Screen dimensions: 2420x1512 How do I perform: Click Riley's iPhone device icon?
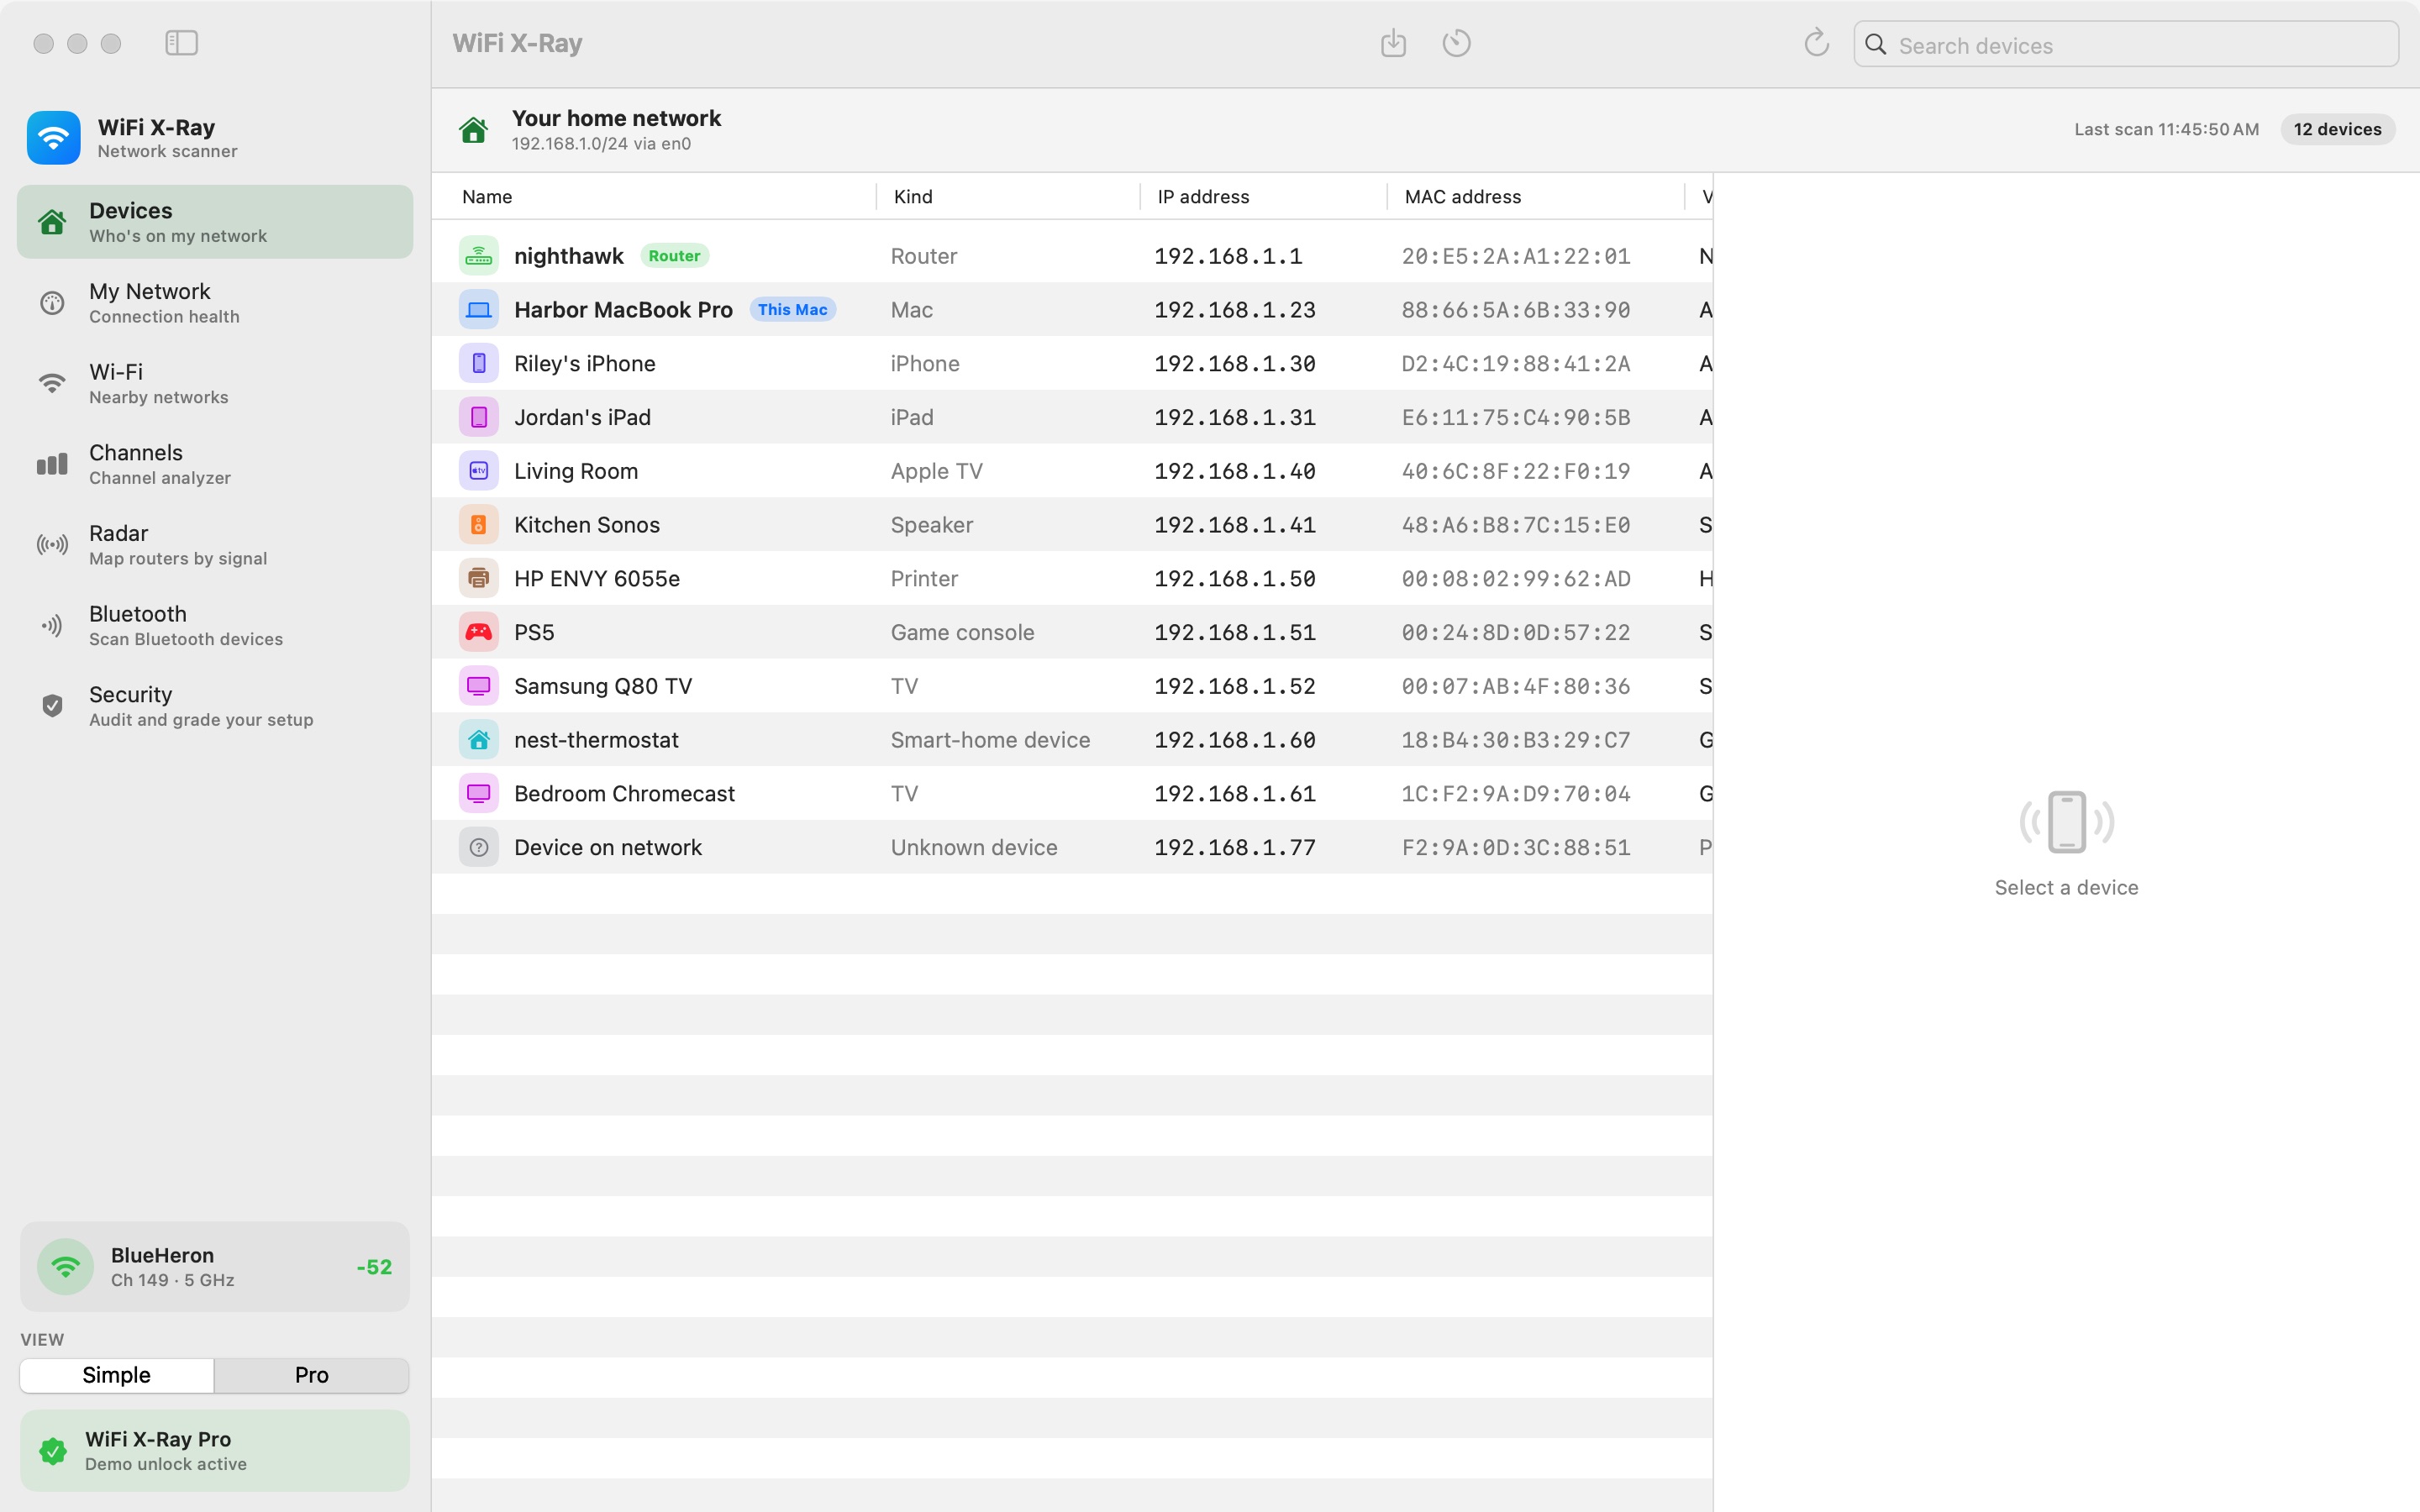pyautogui.click(x=479, y=364)
